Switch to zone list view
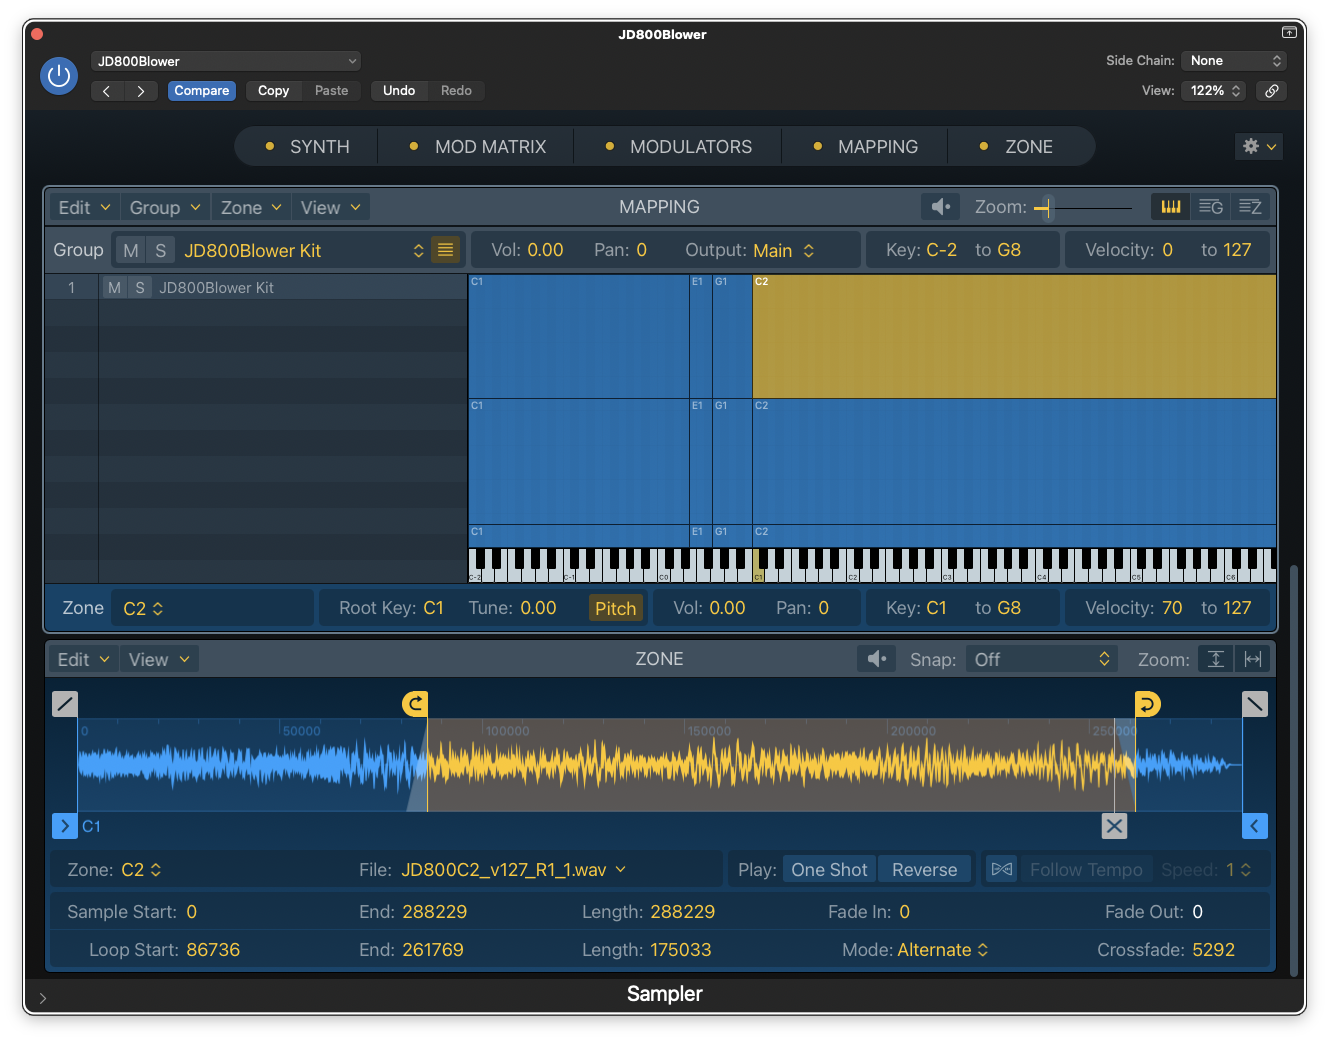Screen dimensions: 1329x1042 pos(1251,207)
